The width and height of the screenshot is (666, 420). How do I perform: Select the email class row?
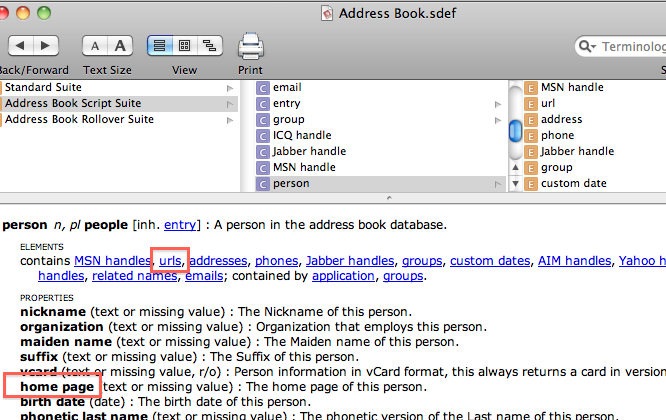tap(380, 87)
